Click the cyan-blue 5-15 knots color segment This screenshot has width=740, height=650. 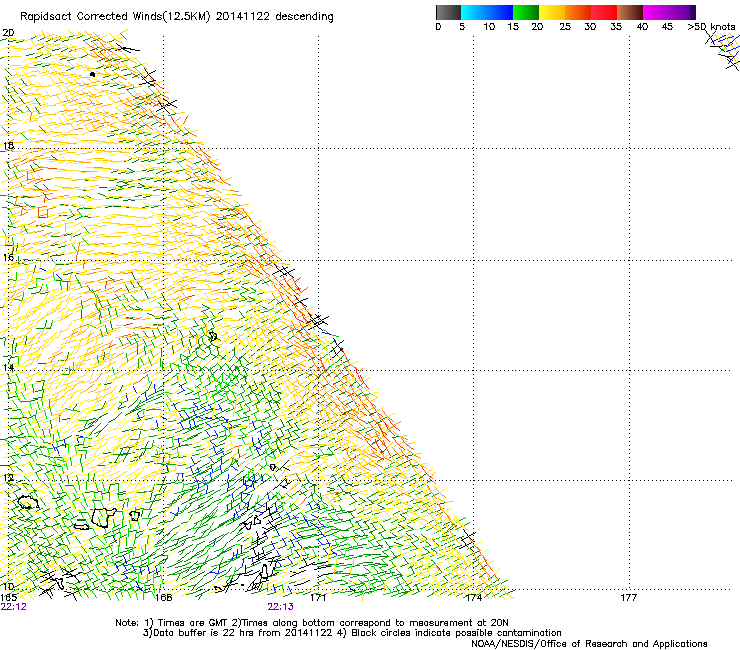pos(487,12)
